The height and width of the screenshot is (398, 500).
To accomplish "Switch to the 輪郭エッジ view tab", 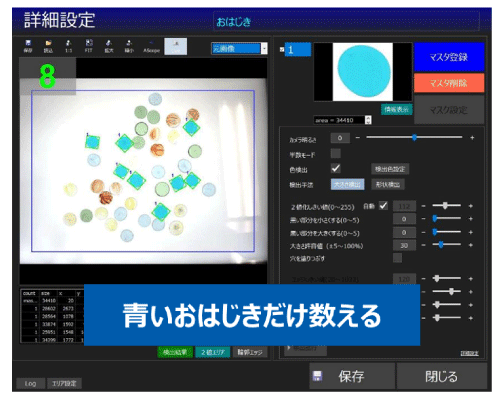I will pyautogui.click(x=250, y=352).
